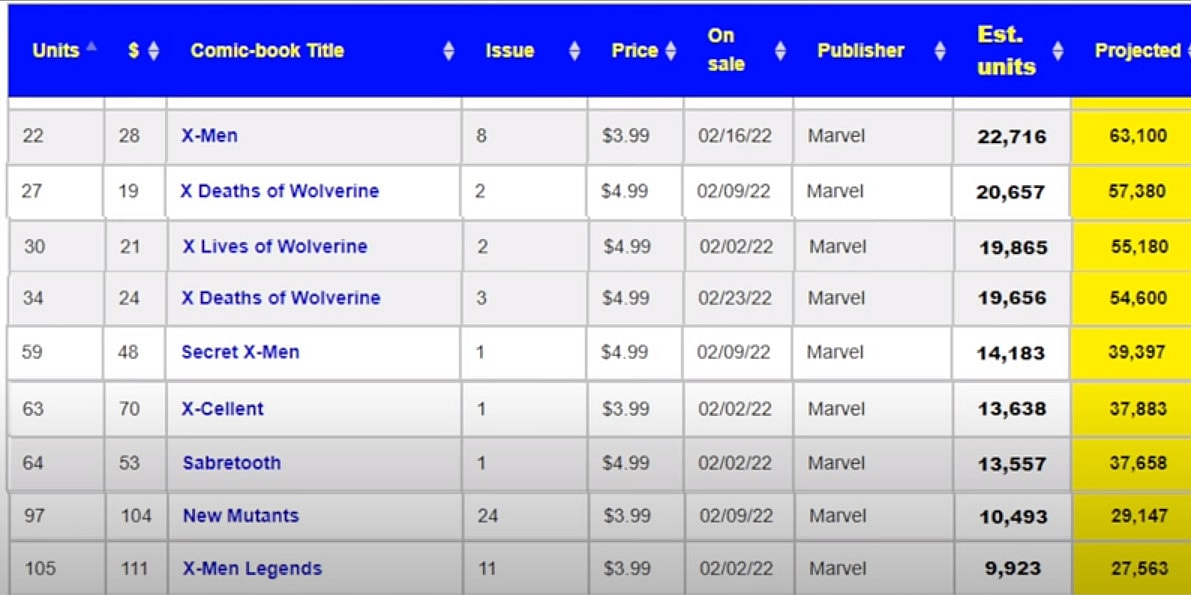The height and width of the screenshot is (595, 1191).
Task: Click the X-Cellent title link
Action: point(222,408)
